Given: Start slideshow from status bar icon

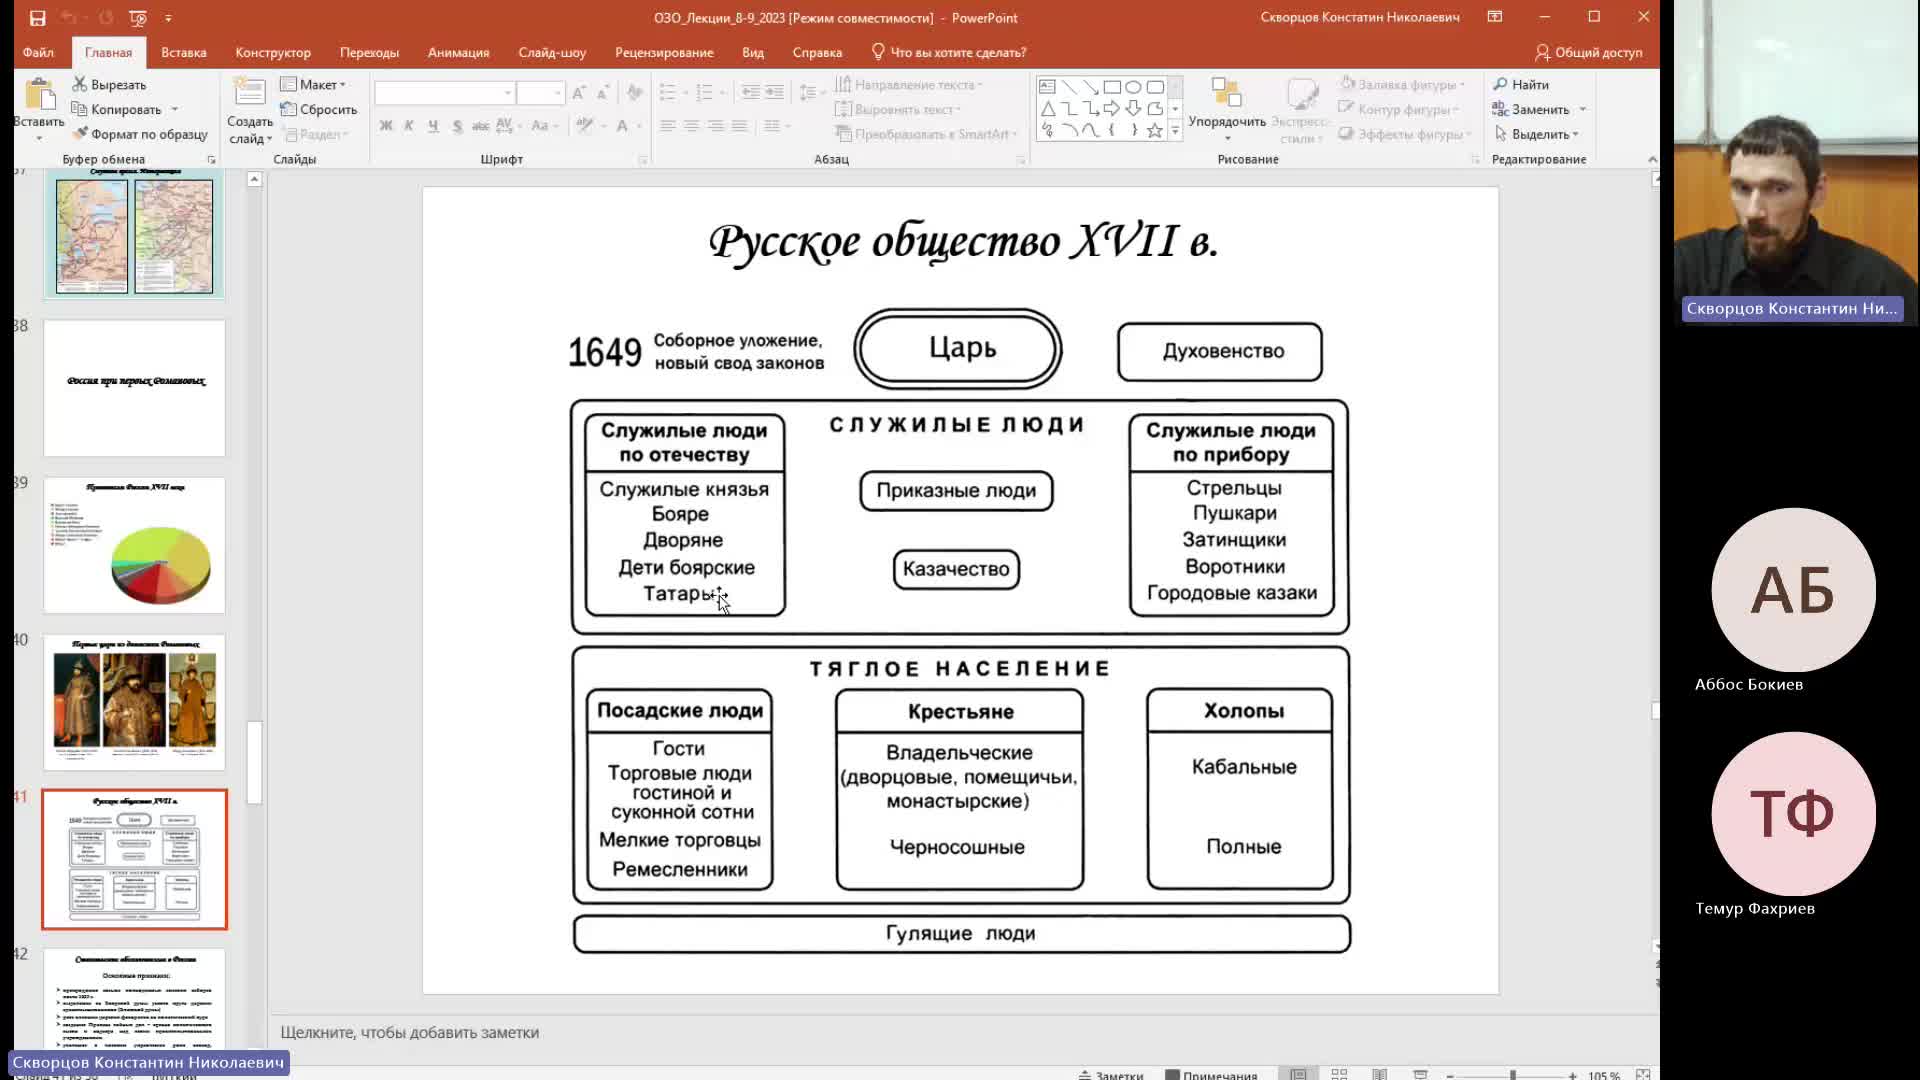Looking at the screenshot, I should (1420, 1074).
